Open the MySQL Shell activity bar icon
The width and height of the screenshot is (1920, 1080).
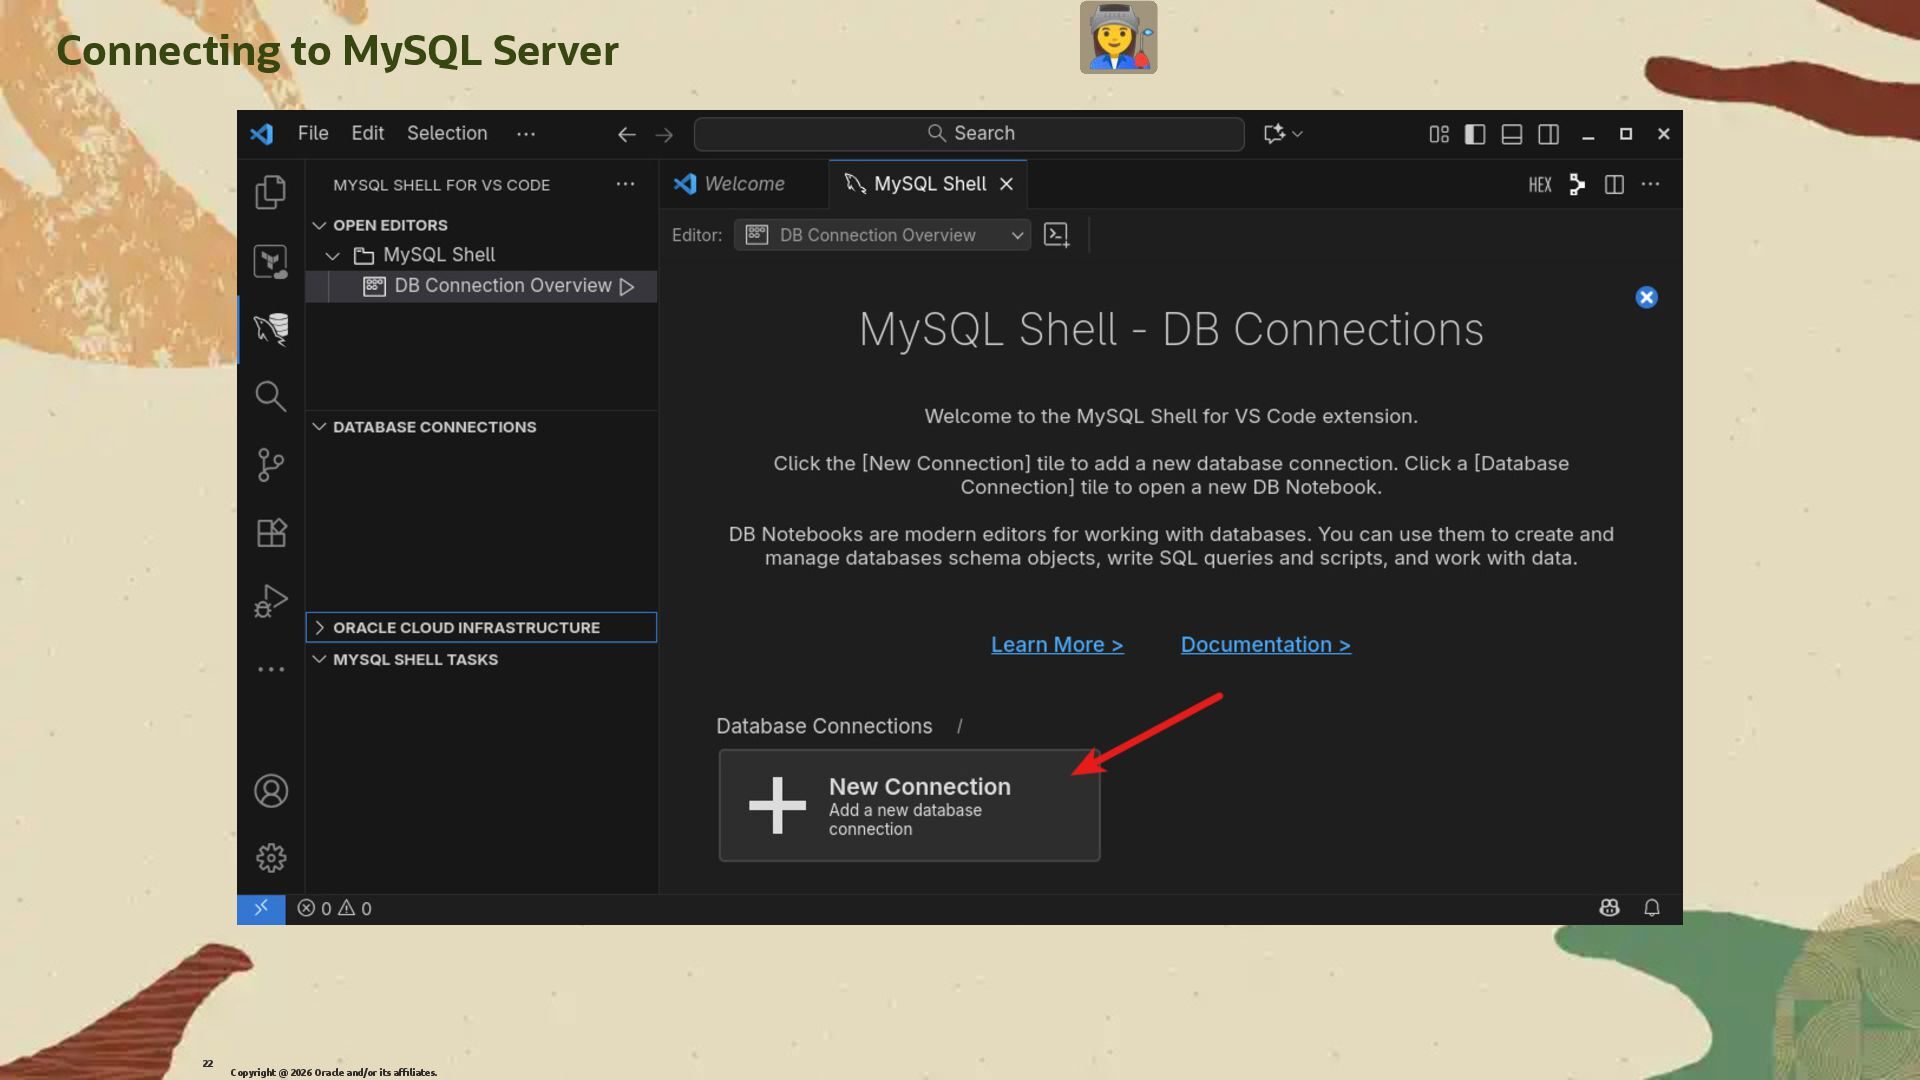point(271,328)
